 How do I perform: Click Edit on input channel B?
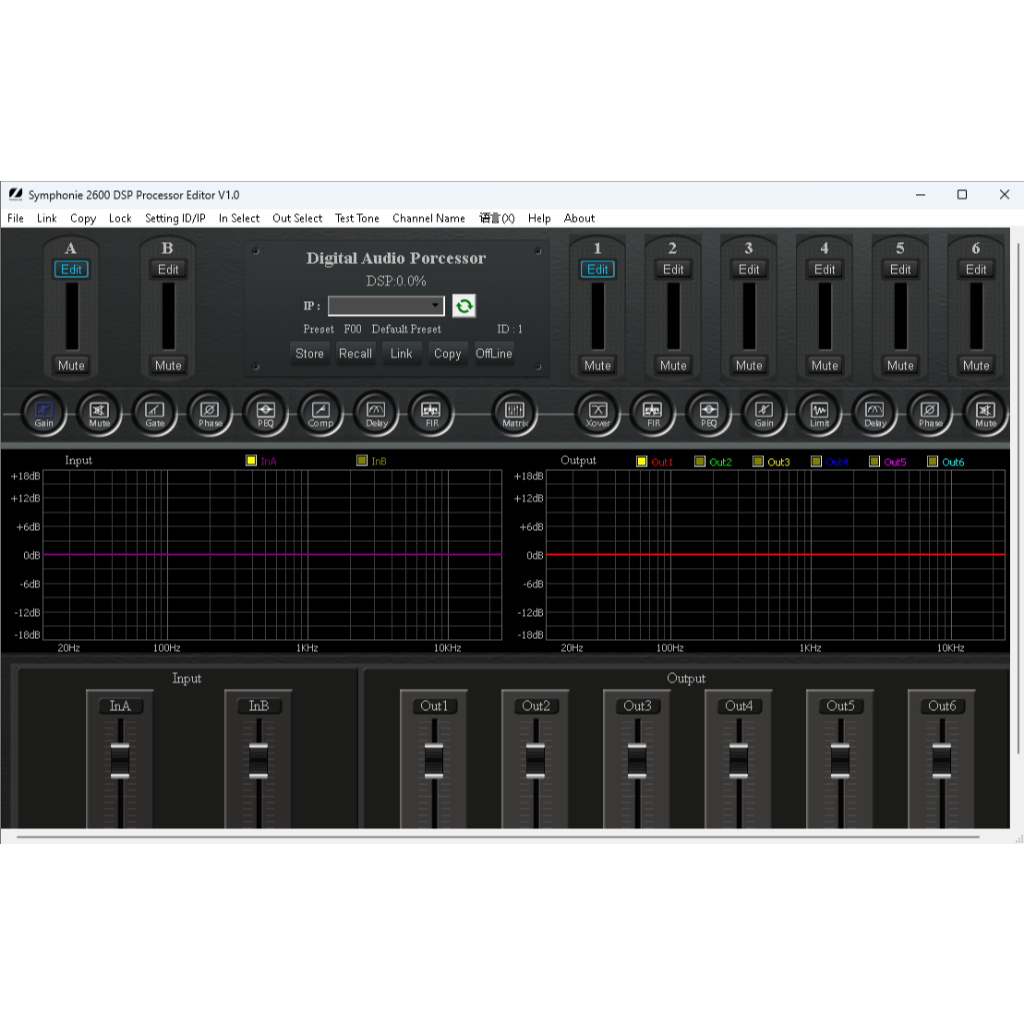[x=168, y=269]
